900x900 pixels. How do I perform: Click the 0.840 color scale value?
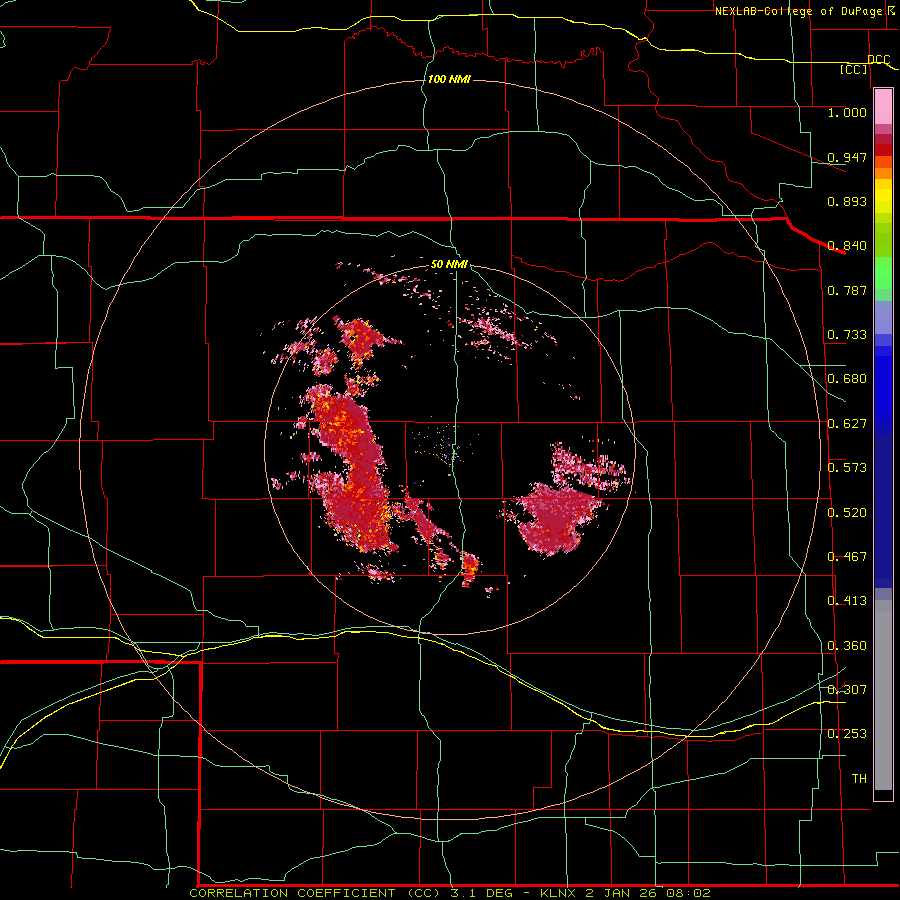pos(847,246)
